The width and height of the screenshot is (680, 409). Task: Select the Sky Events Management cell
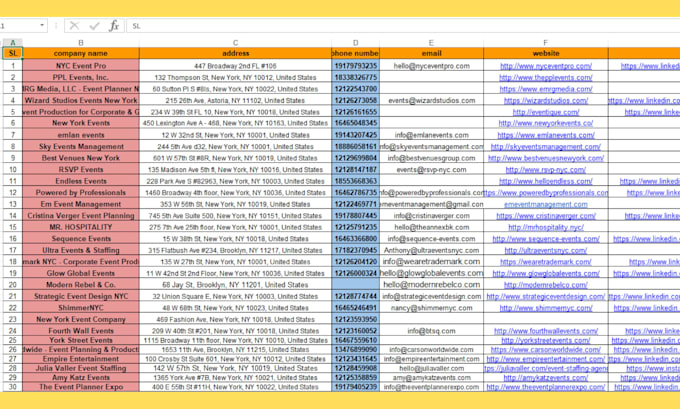[x=81, y=147]
